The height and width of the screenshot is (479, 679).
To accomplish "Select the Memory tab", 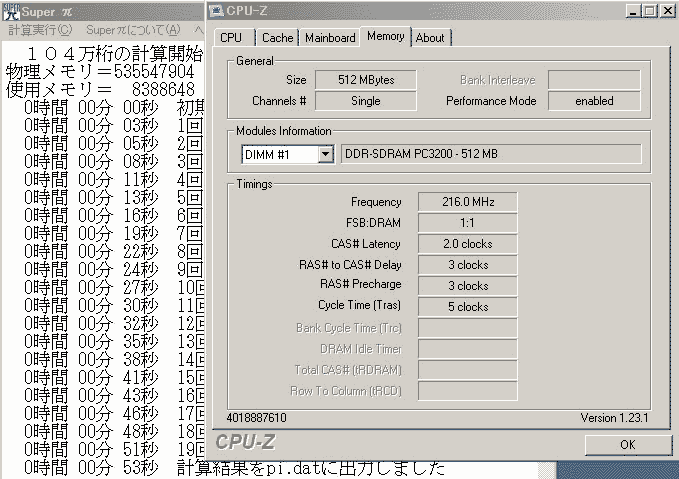I will pos(385,36).
